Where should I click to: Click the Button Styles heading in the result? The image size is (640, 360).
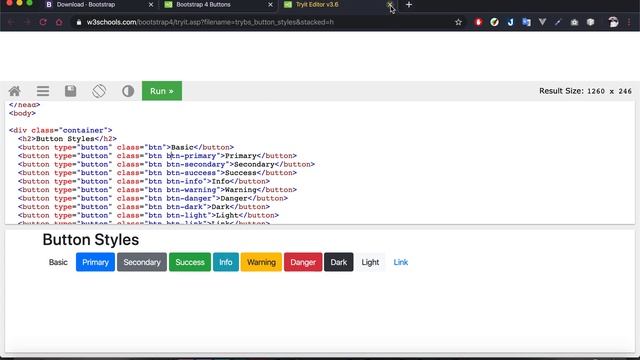click(x=91, y=240)
